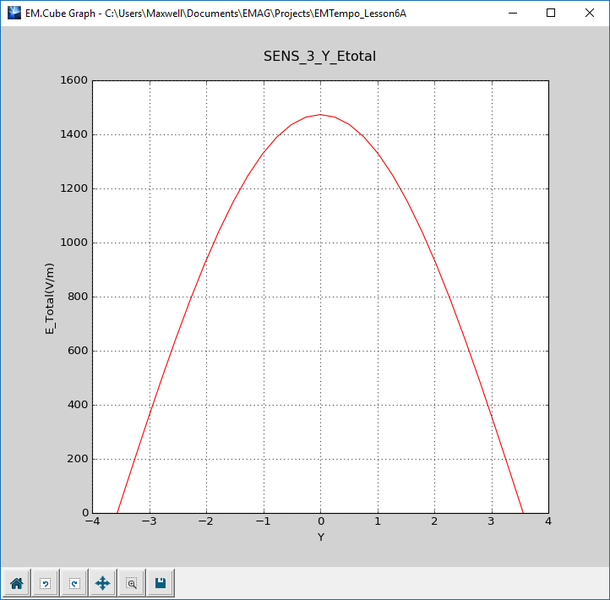Viewport: 610px width, 600px height.
Task: Select the Pan axes tool
Action: pyautogui.click(x=102, y=583)
